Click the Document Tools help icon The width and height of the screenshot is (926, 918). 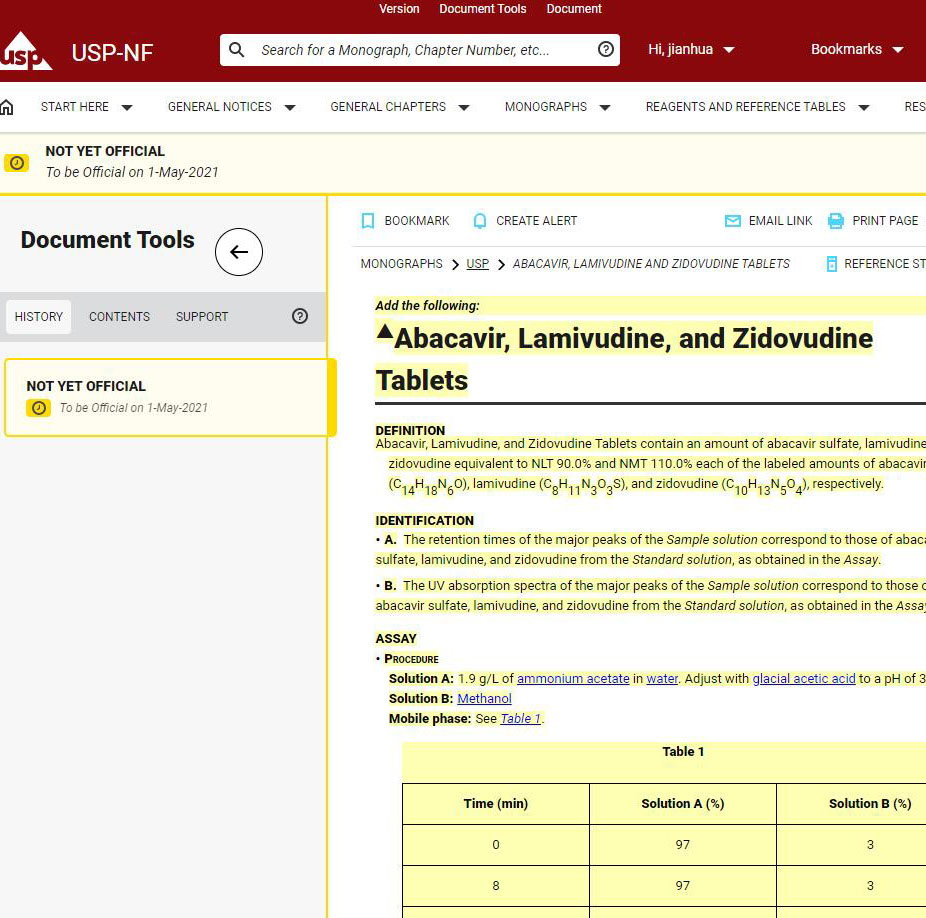click(300, 316)
